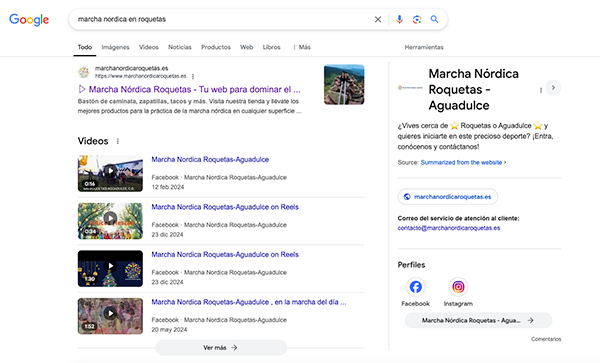
Task: Open the Facebook profile icon
Action: pyautogui.click(x=416, y=287)
